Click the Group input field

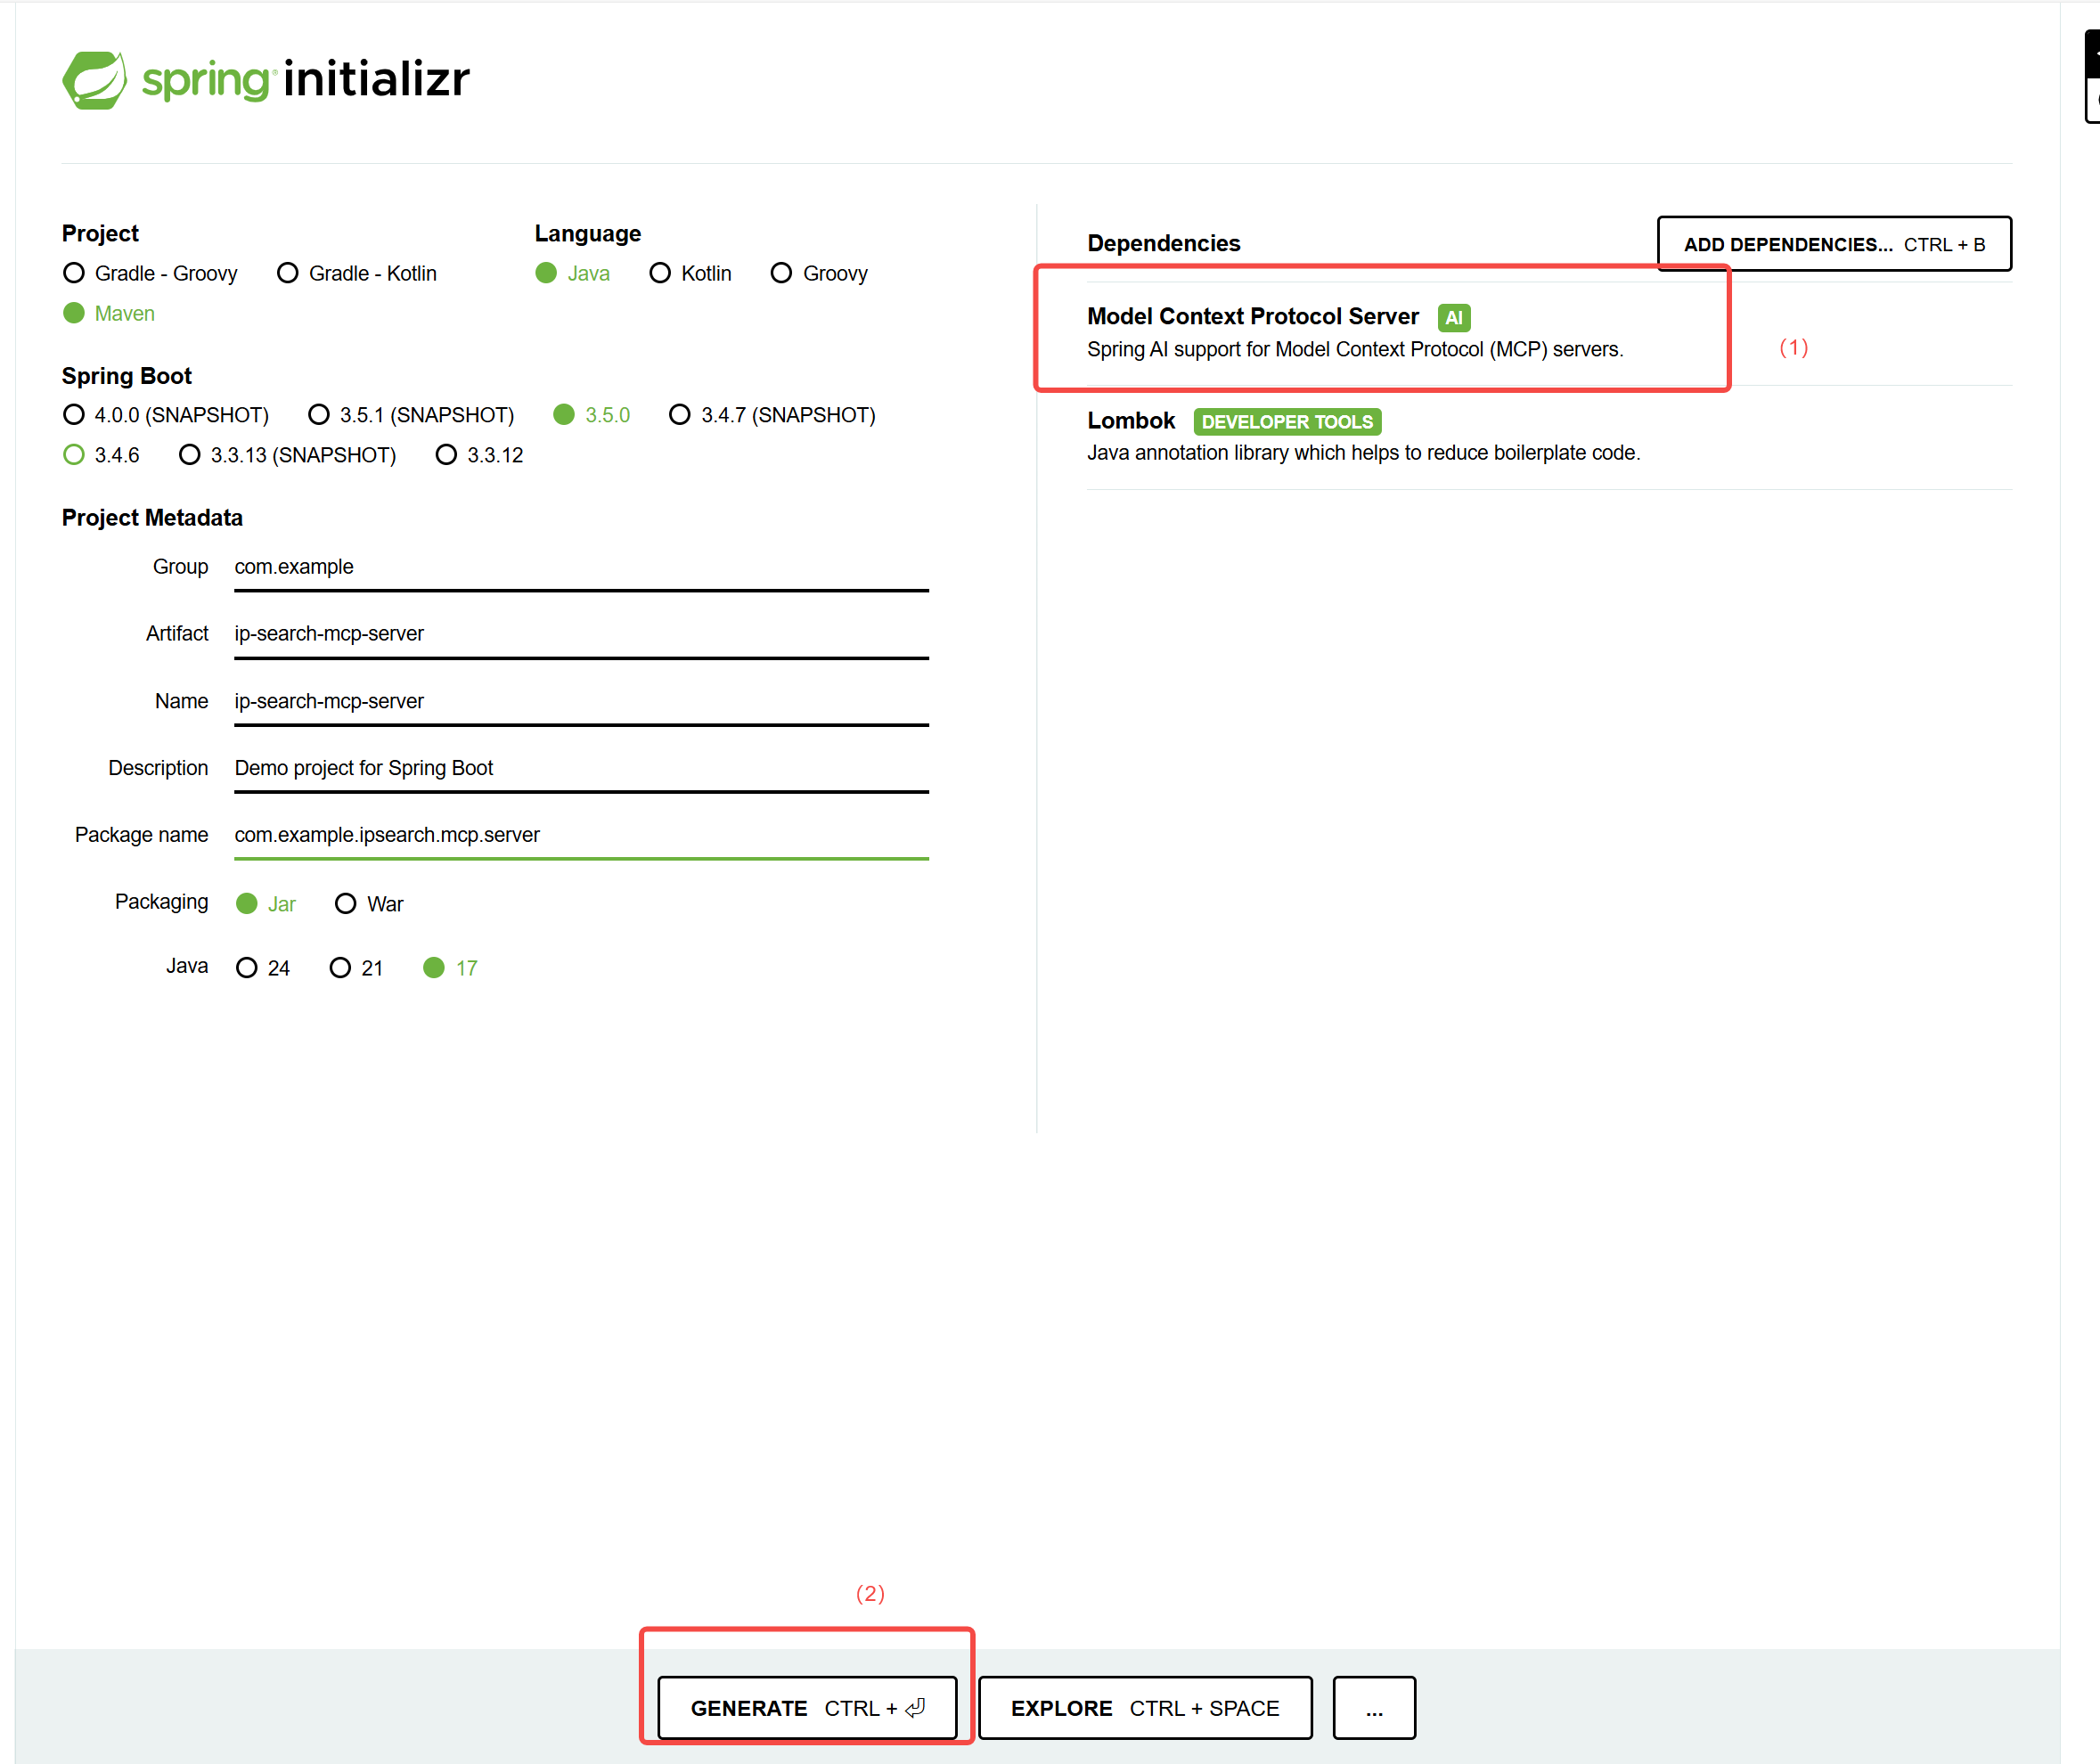click(581, 567)
